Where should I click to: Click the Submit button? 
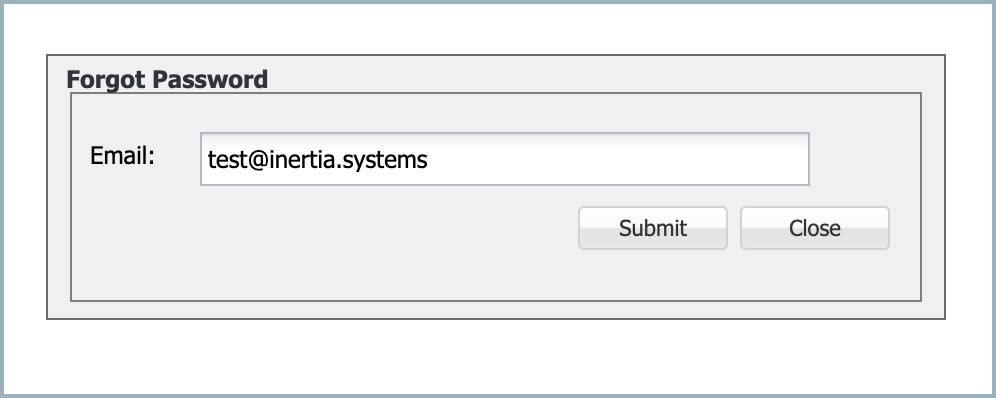pyautogui.click(x=652, y=228)
